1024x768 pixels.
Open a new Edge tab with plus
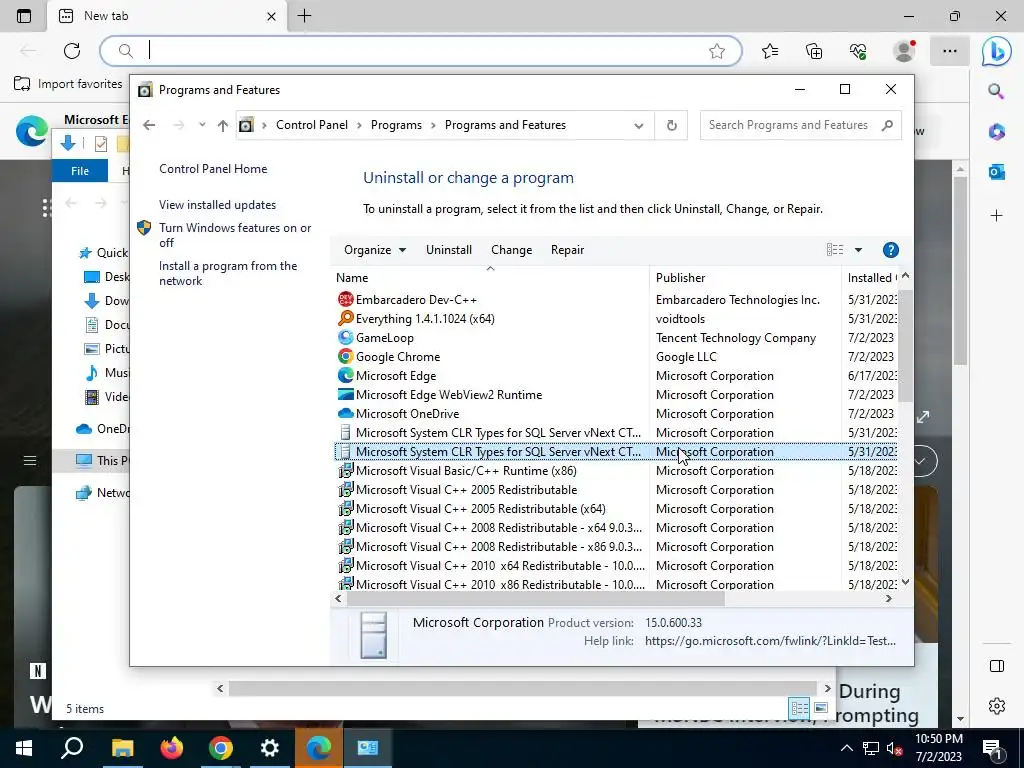304,16
